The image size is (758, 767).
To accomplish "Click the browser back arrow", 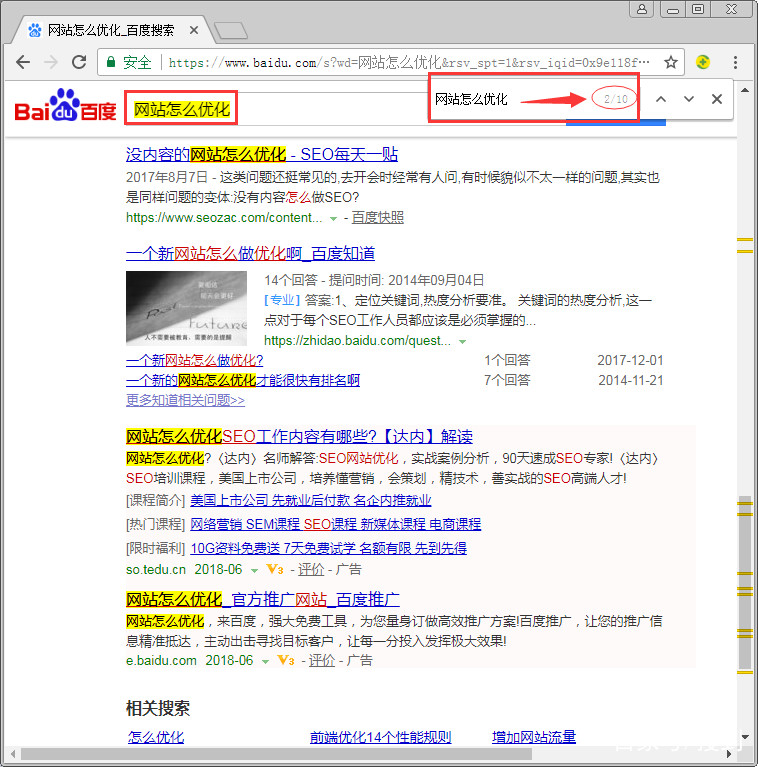I will tap(23, 62).
